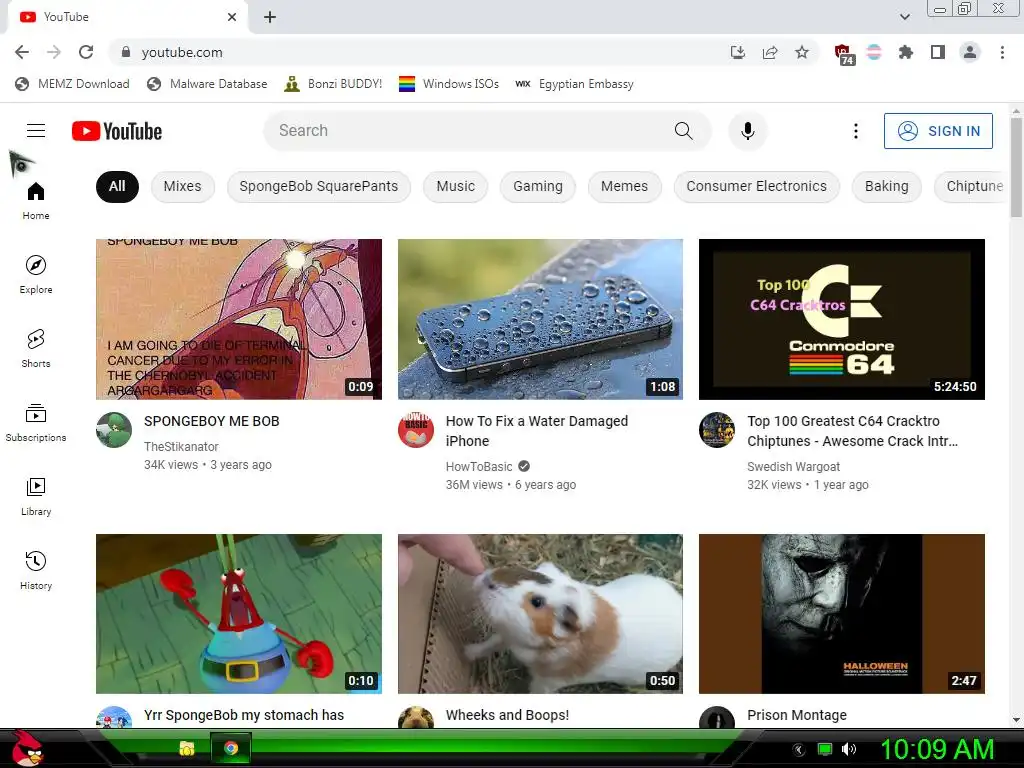Select the Music filter chip
This screenshot has height=768, width=1024.
click(x=455, y=186)
